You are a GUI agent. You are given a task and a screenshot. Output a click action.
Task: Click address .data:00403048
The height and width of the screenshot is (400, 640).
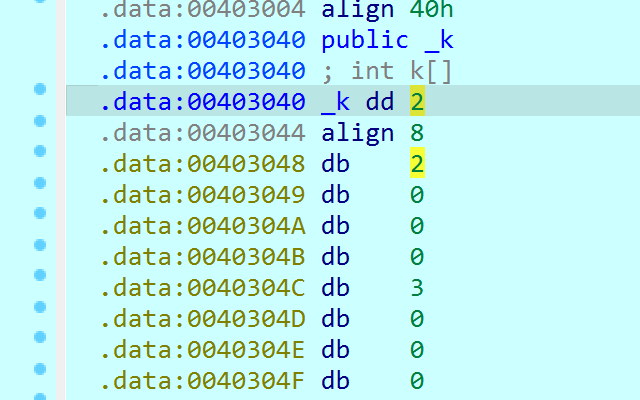pos(203,165)
